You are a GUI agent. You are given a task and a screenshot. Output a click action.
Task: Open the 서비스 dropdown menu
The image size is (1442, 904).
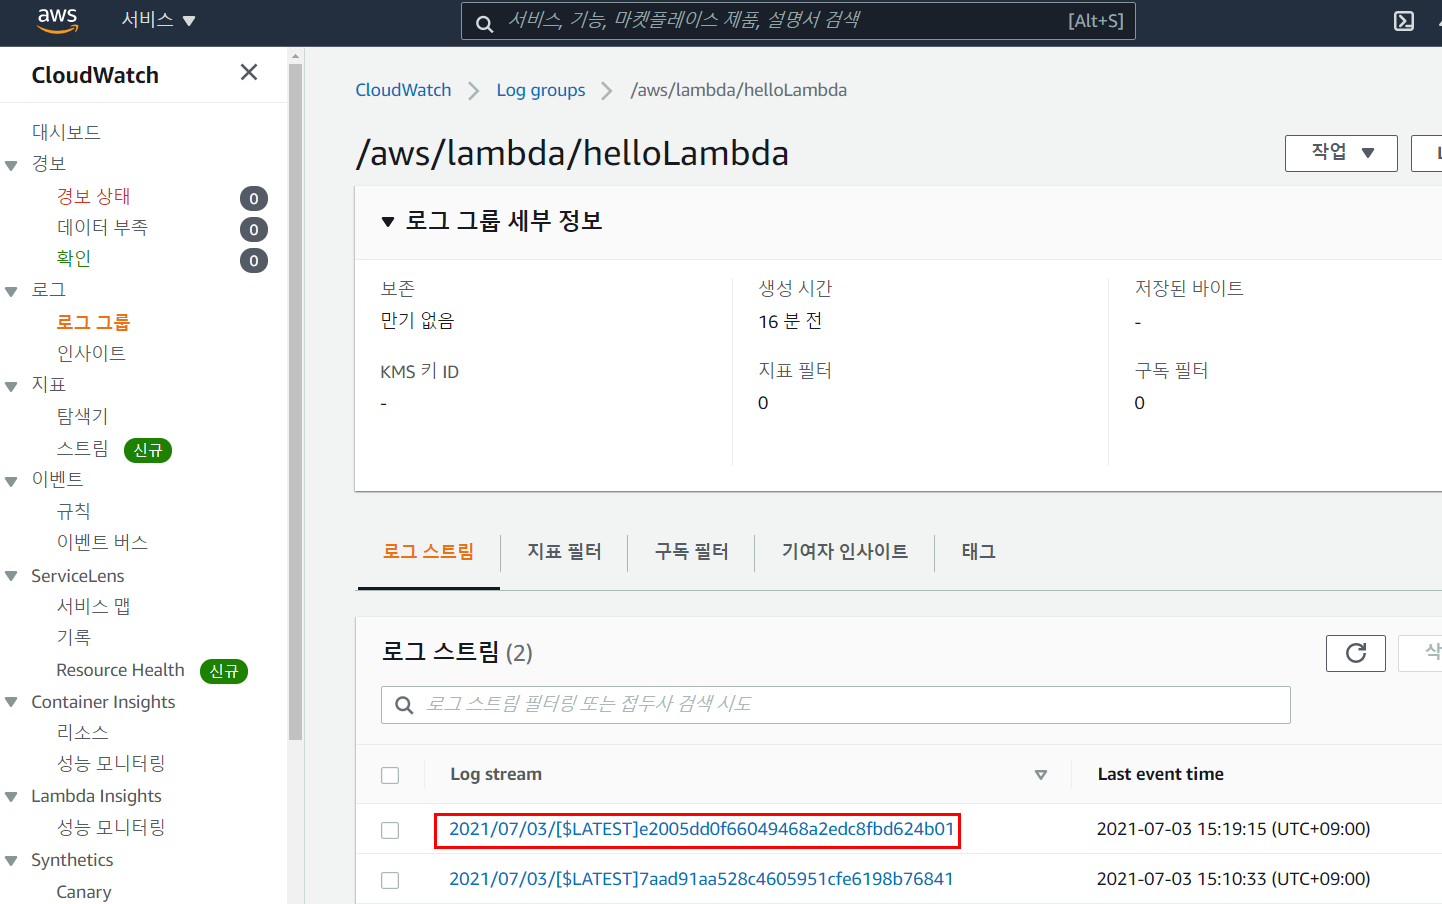(158, 20)
